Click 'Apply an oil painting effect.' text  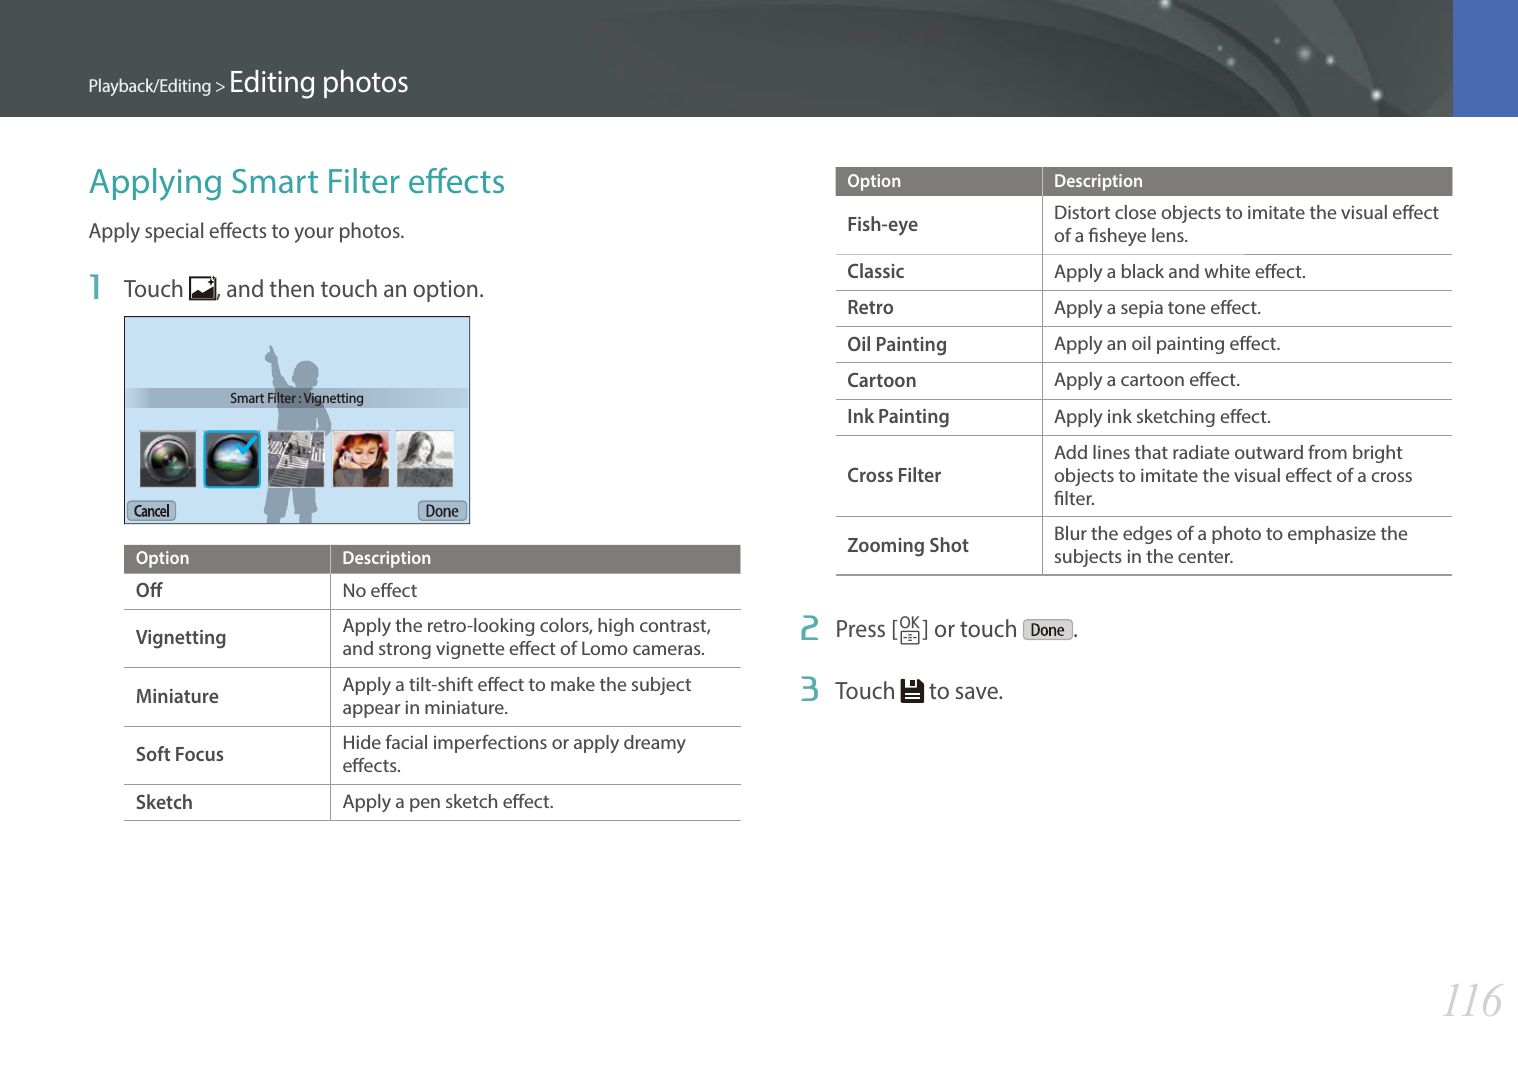1167,344
